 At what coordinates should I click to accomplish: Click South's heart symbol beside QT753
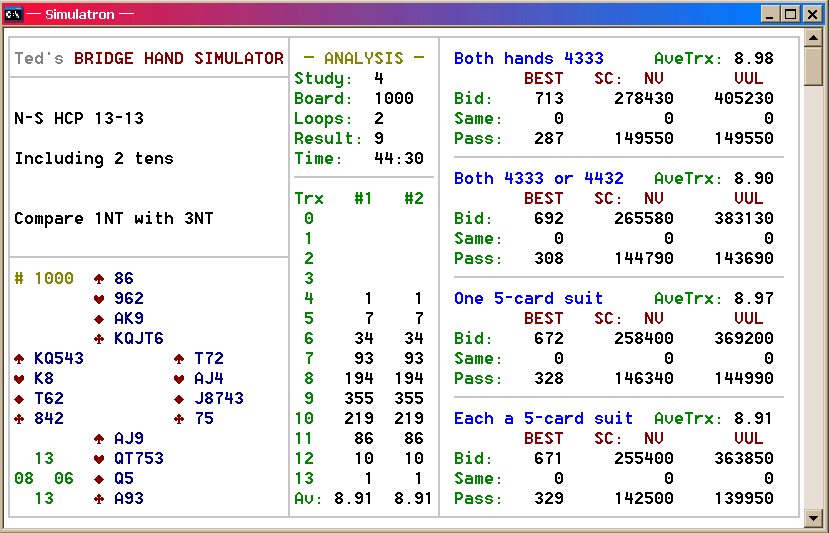(99, 459)
